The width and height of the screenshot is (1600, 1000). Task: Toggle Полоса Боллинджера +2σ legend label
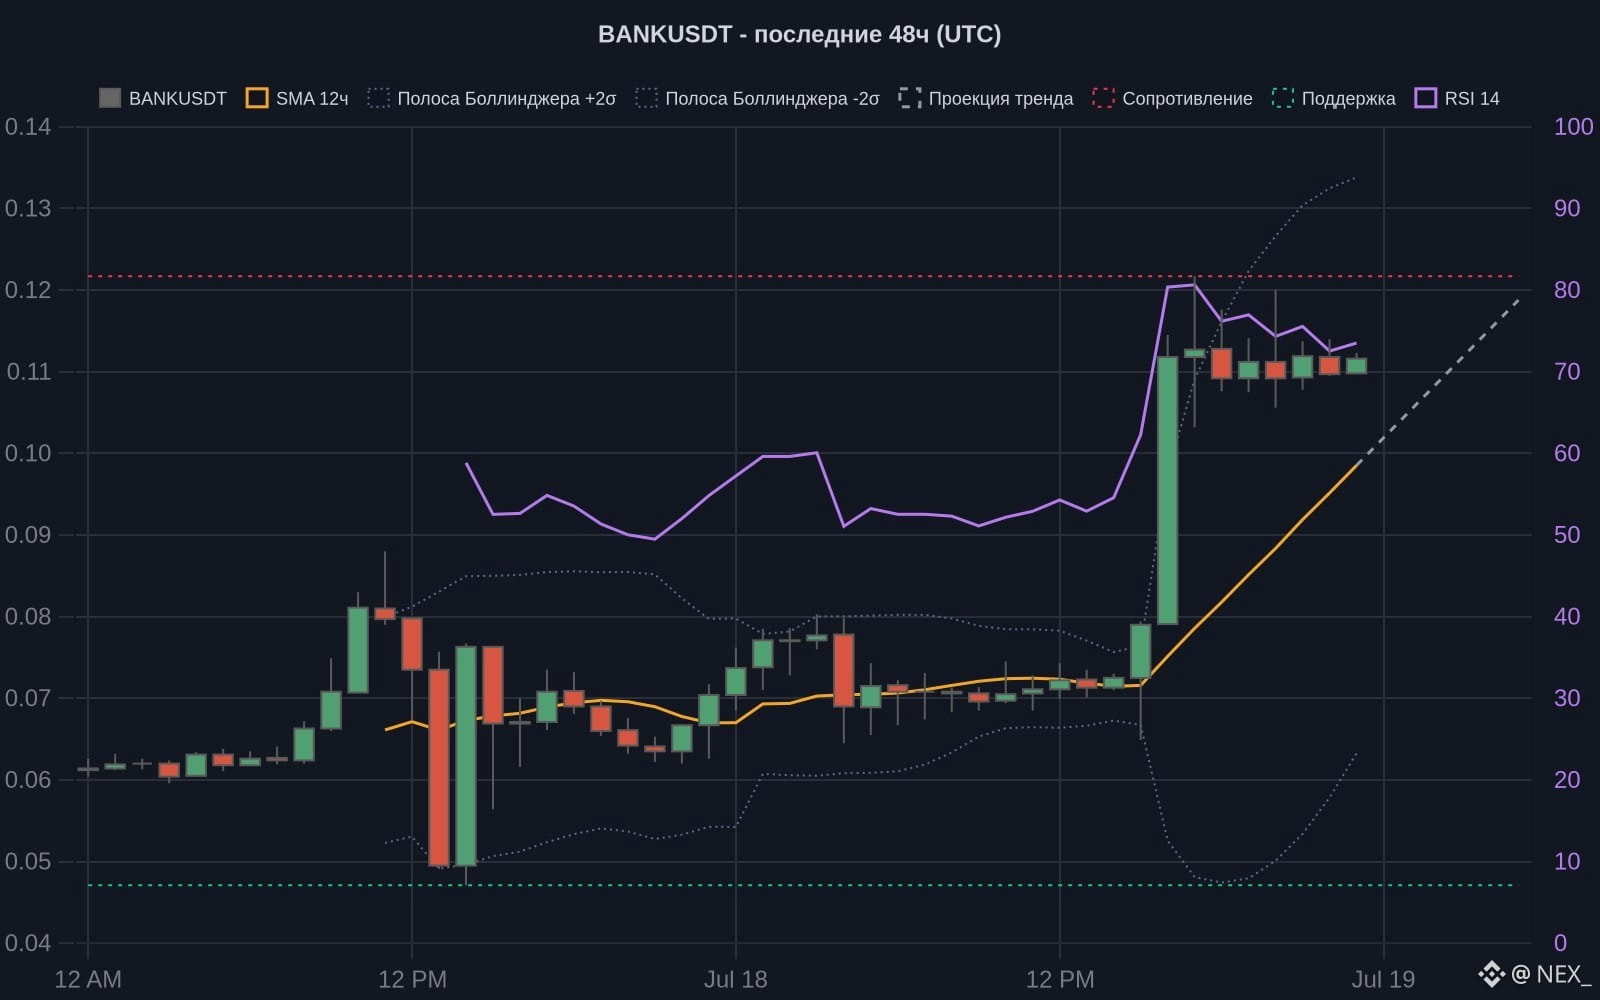pos(507,99)
